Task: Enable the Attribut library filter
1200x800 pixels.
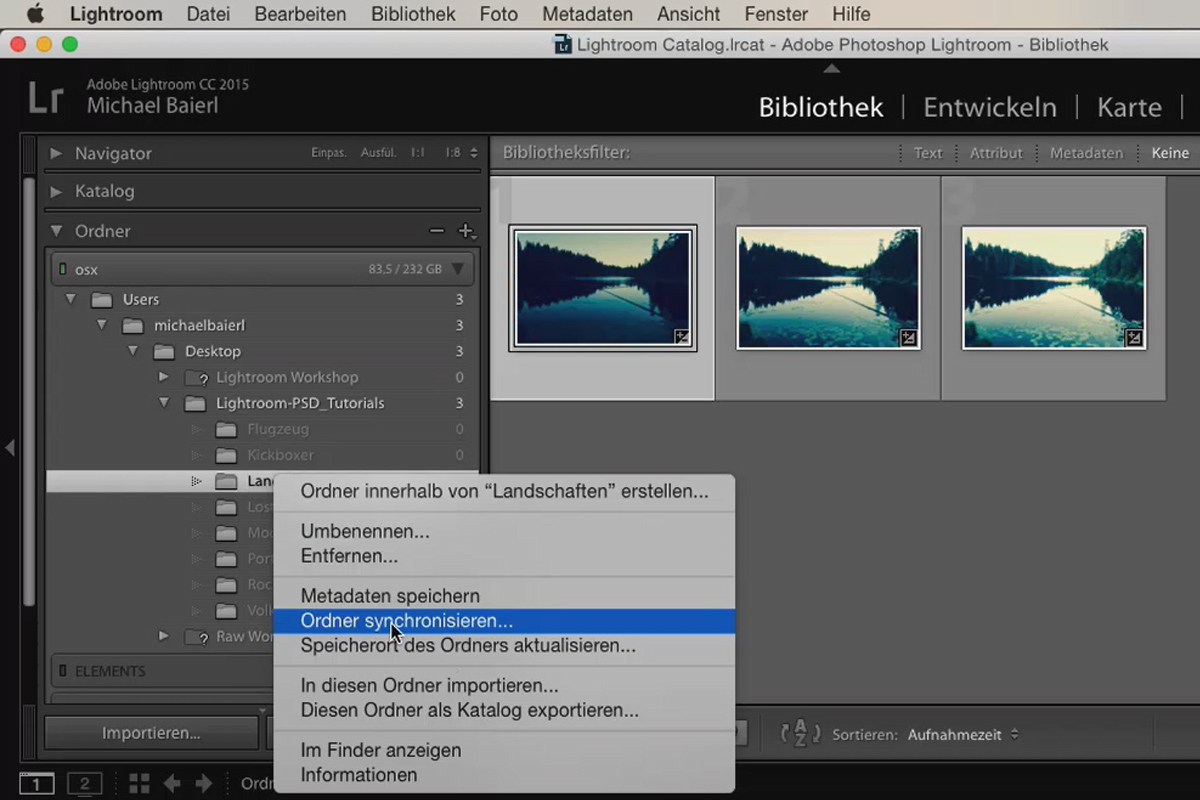Action: click(x=996, y=153)
